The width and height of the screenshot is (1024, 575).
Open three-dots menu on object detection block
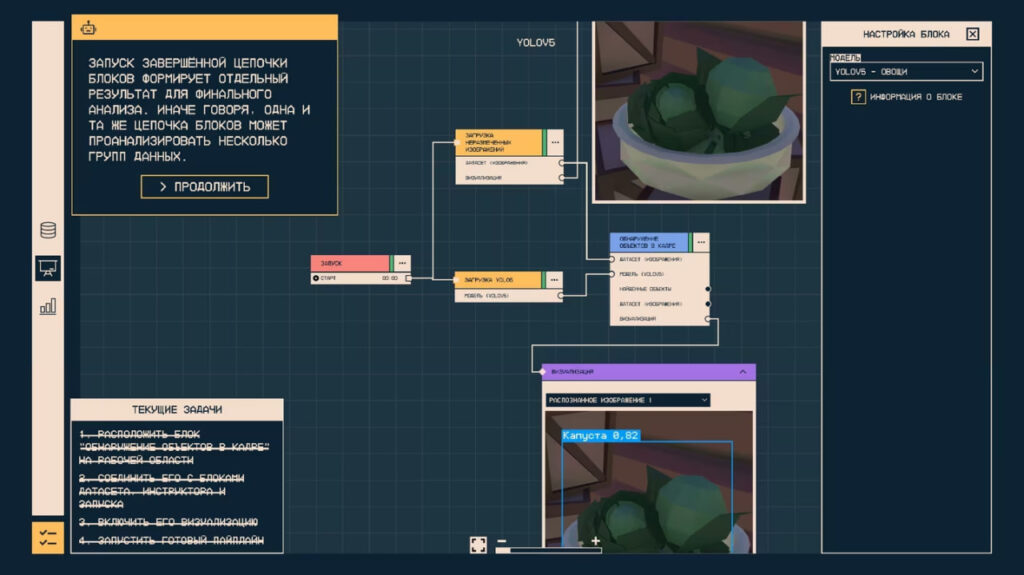pyautogui.click(x=700, y=242)
